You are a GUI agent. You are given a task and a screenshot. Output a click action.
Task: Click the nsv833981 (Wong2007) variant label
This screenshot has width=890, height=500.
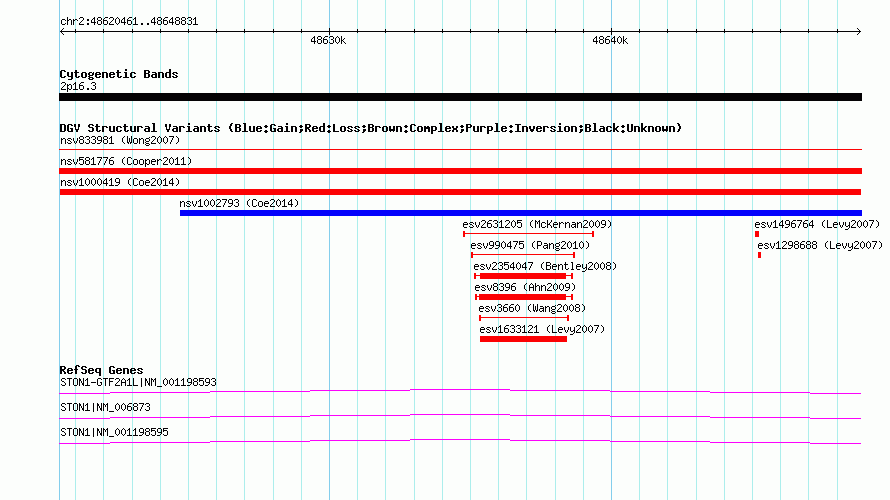pyautogui.click(x=120, y=140)
